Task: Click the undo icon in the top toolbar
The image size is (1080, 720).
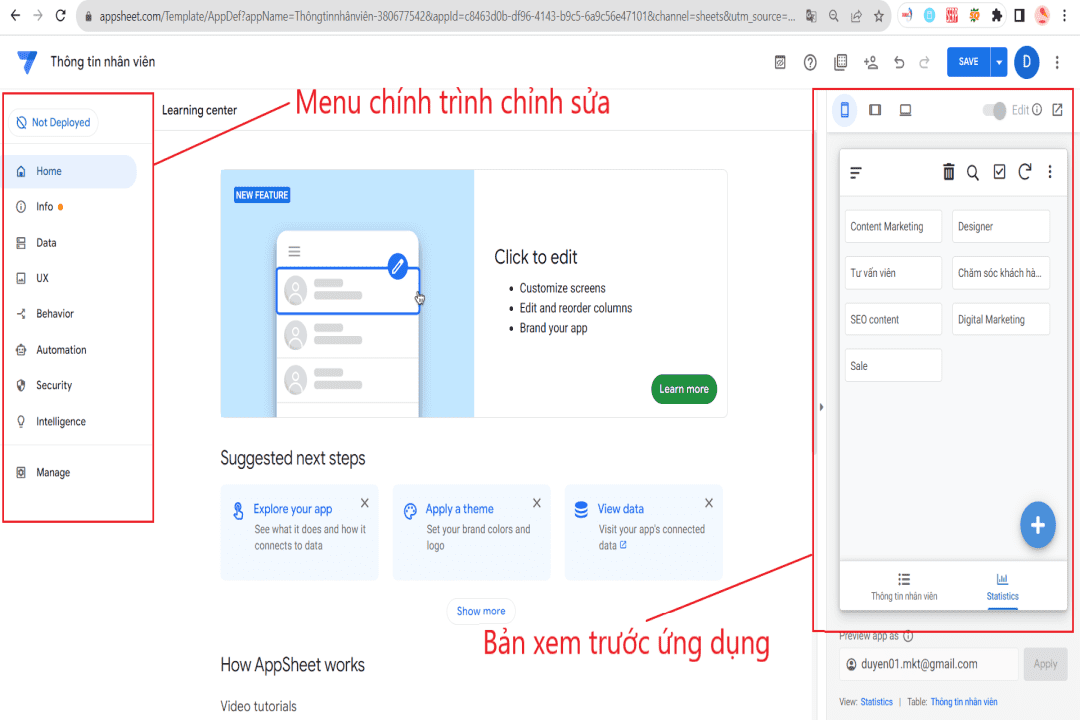Action: pos(899,61)
